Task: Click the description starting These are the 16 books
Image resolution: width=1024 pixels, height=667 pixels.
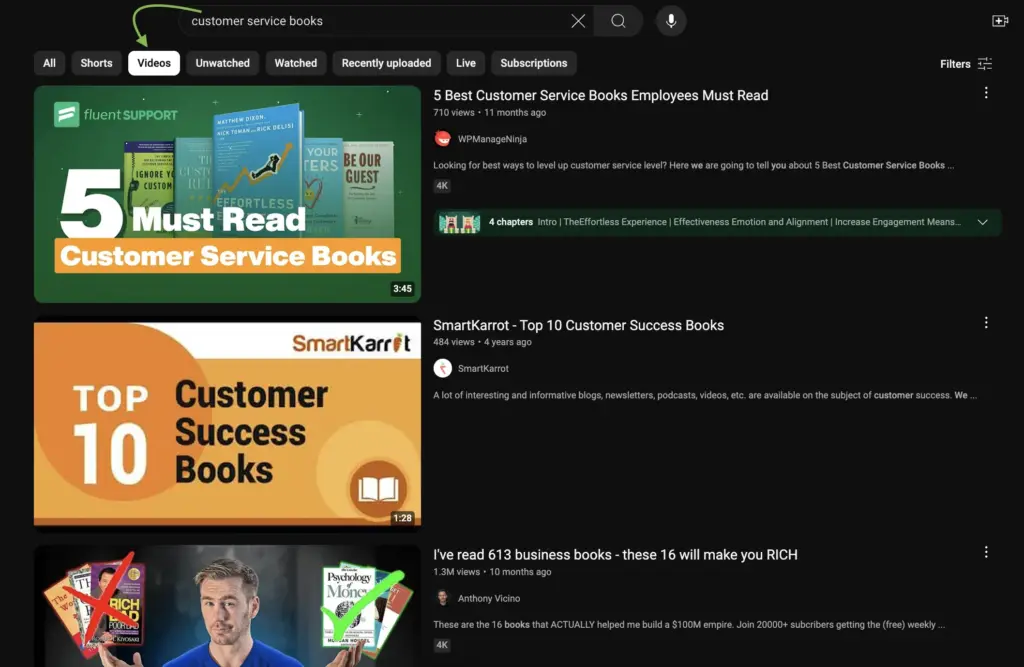Action: [689, 625]
